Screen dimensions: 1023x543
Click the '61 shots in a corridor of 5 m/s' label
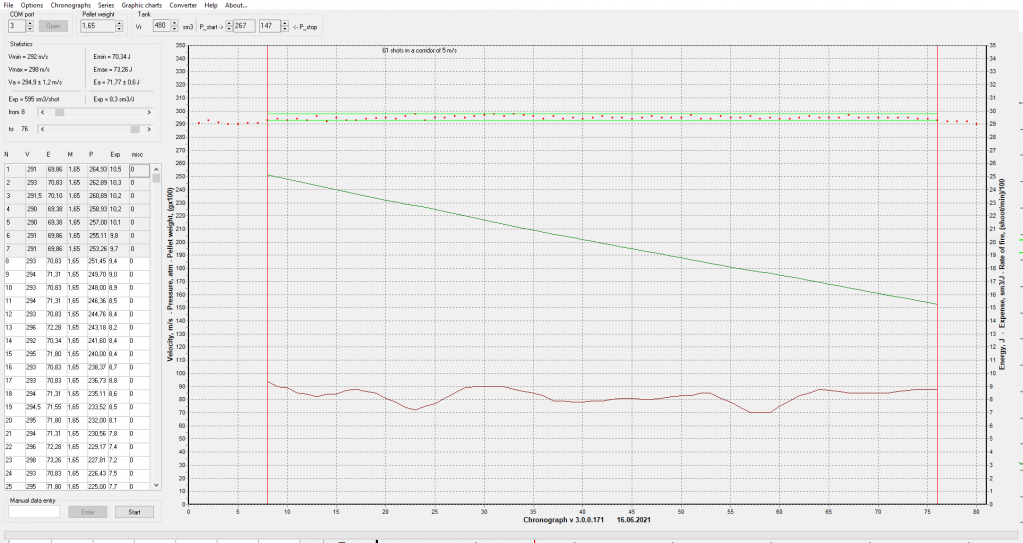pyautogui.click(x=420, y=50)
